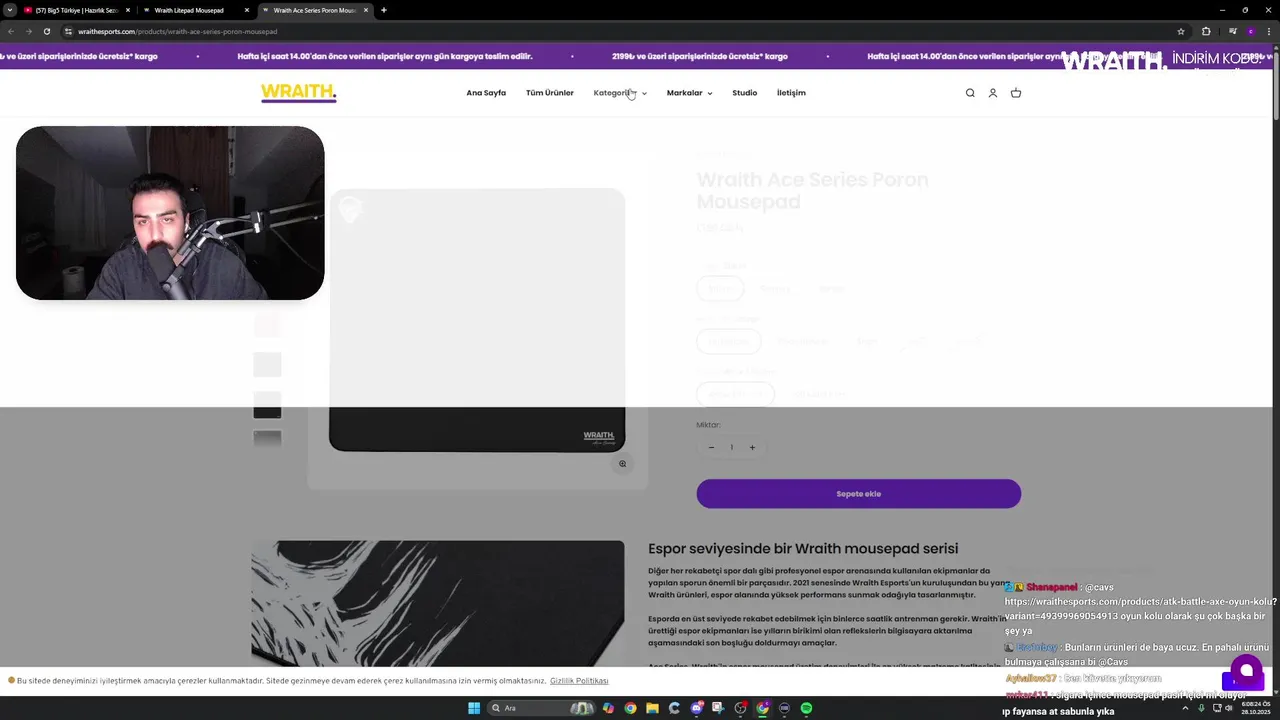Click the address bar URL
1280x720 pixels.
tap(178, 31)
